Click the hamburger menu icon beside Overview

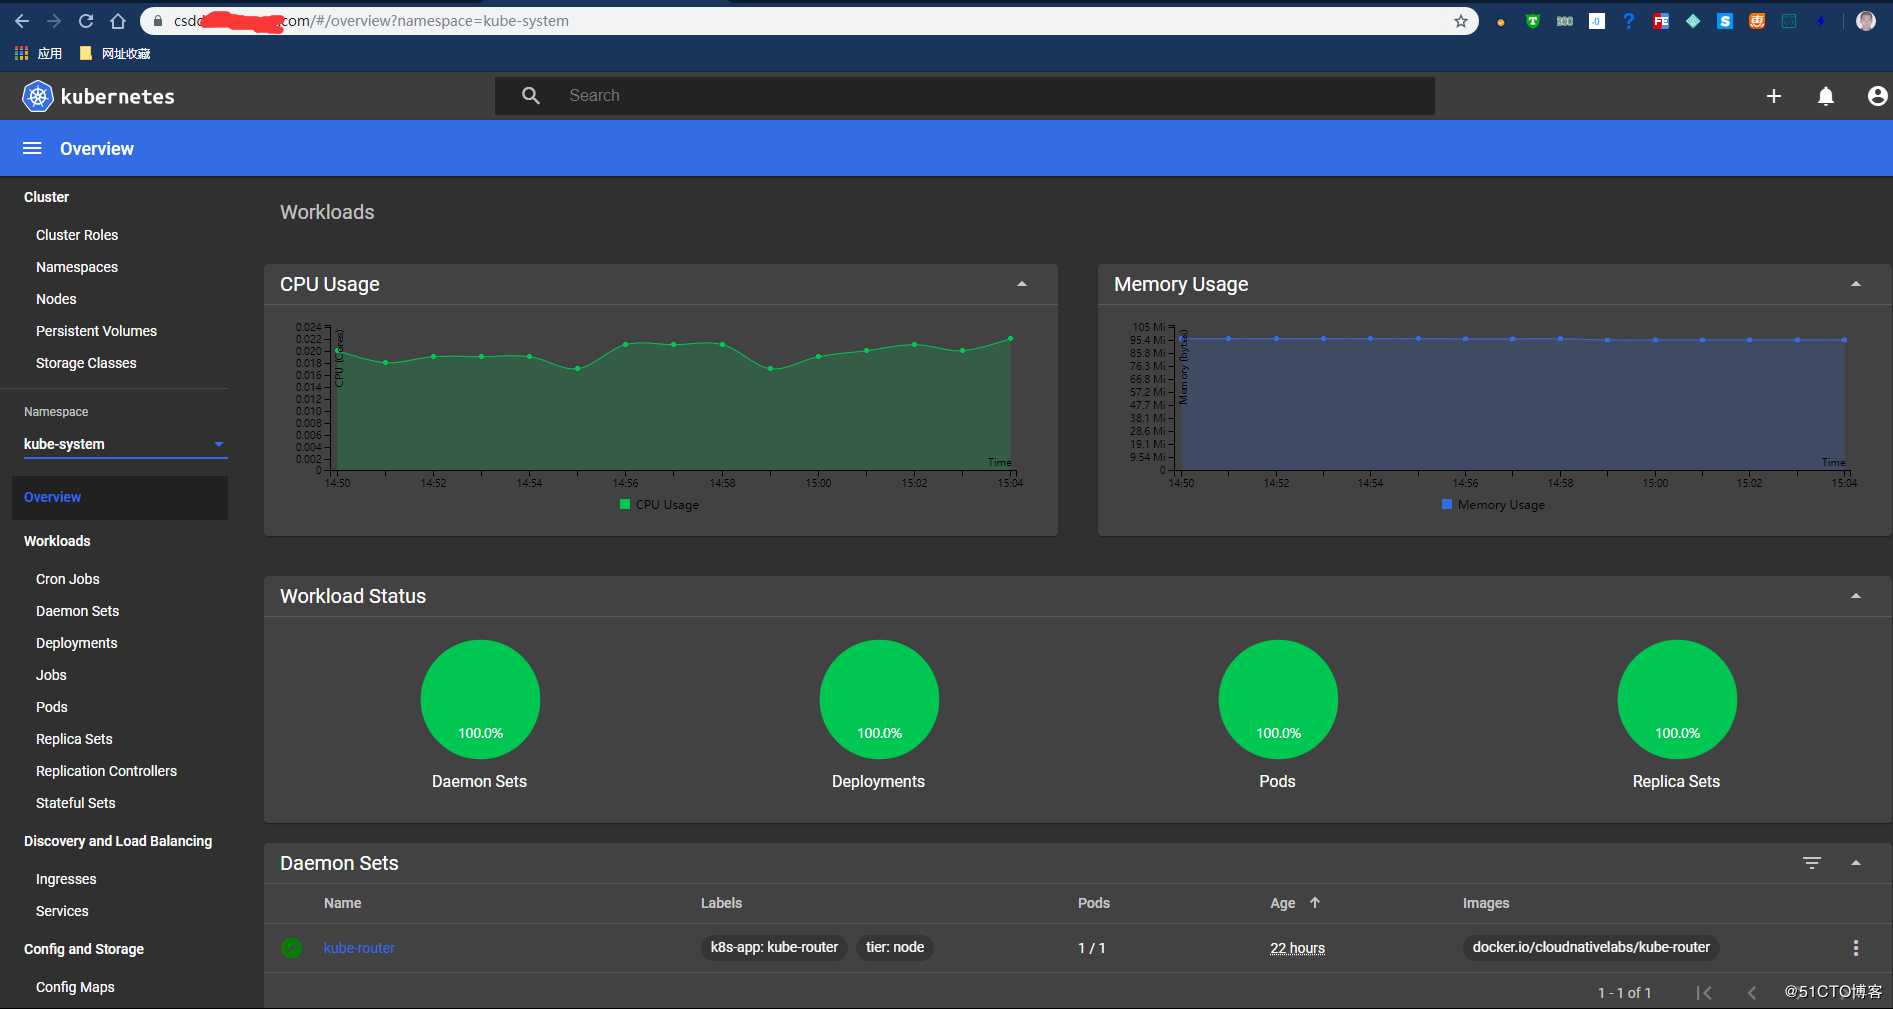click(x=32, y=149)
